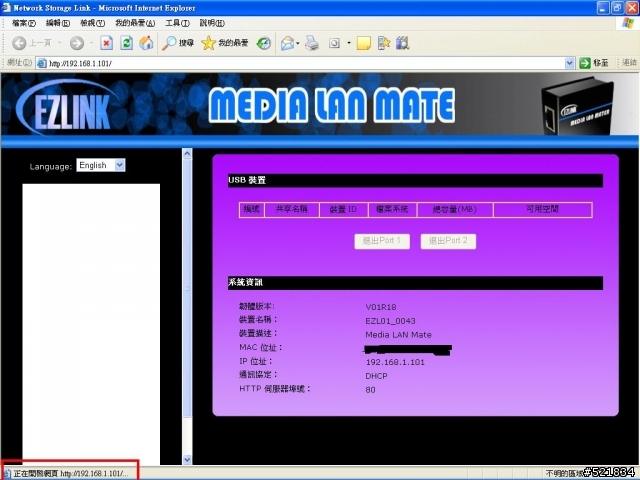Click the favorites folder star icon
Viewport: 640px width, 480px height.
pyautogui.click(x=384, y=43)
